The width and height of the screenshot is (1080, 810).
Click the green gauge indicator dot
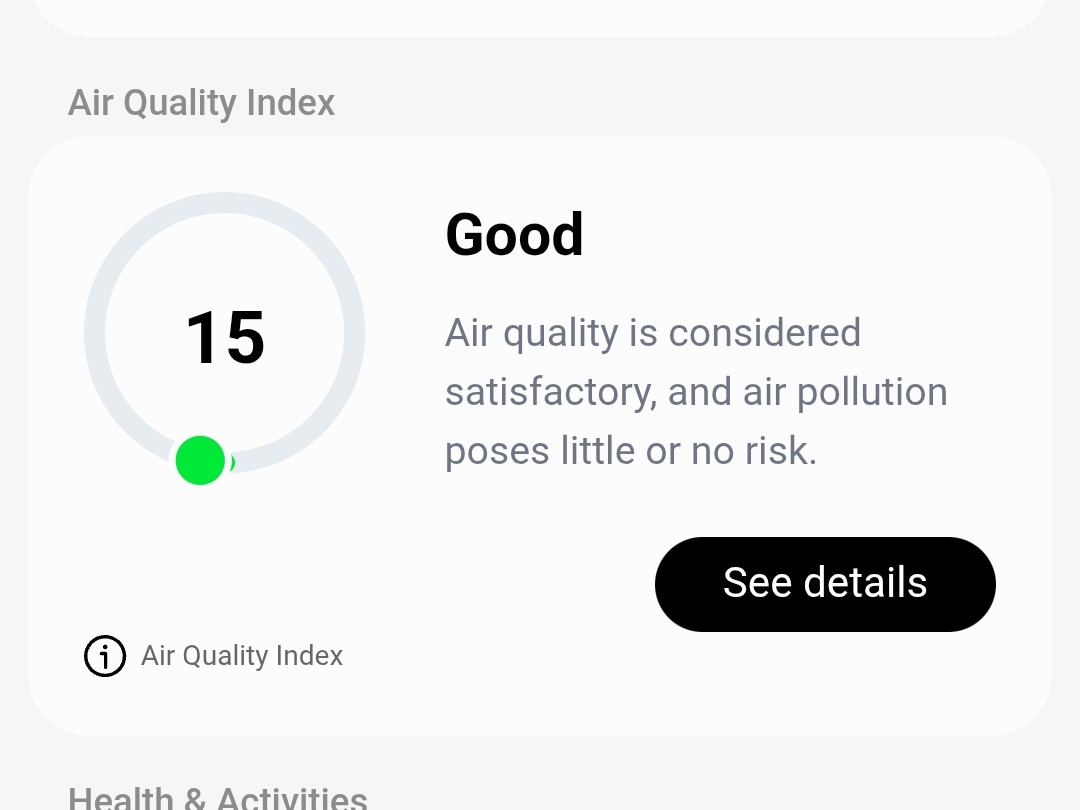(200, 460)
